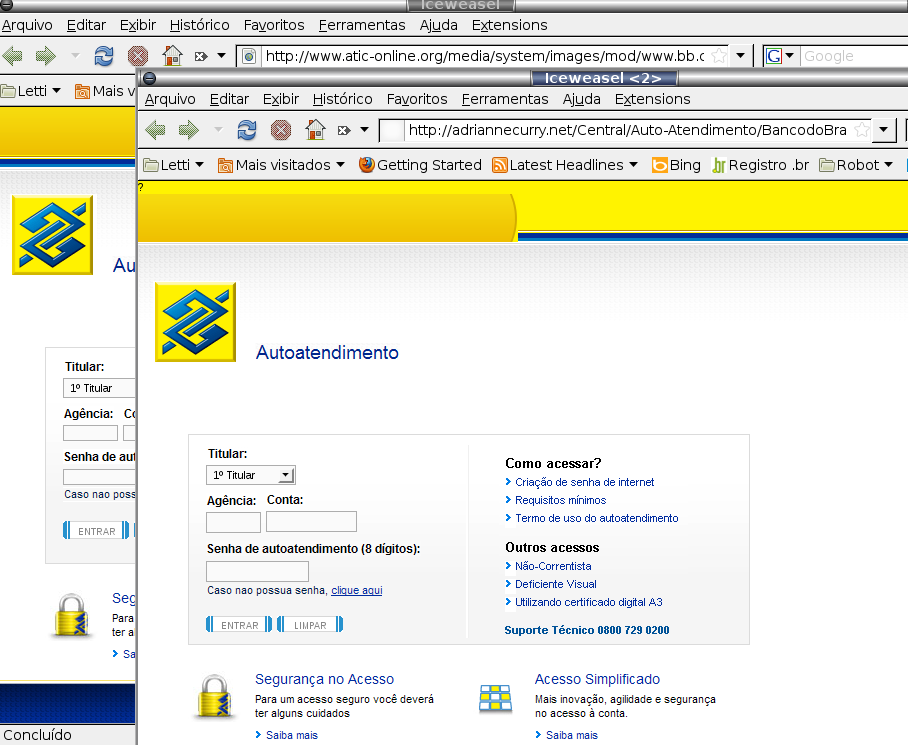Screen dimensions: 908x745
Task: Expand Latest Headlines feed in front window
Action: point(565,165)
